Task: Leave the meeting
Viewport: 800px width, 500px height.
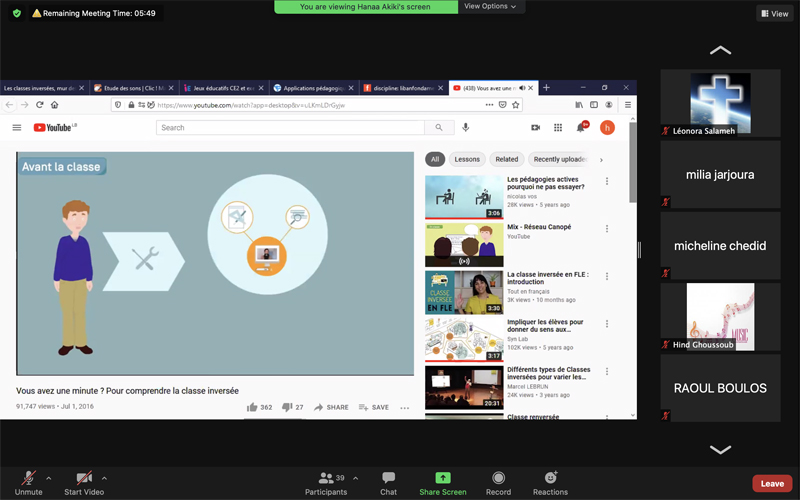Action: [772, 483]
